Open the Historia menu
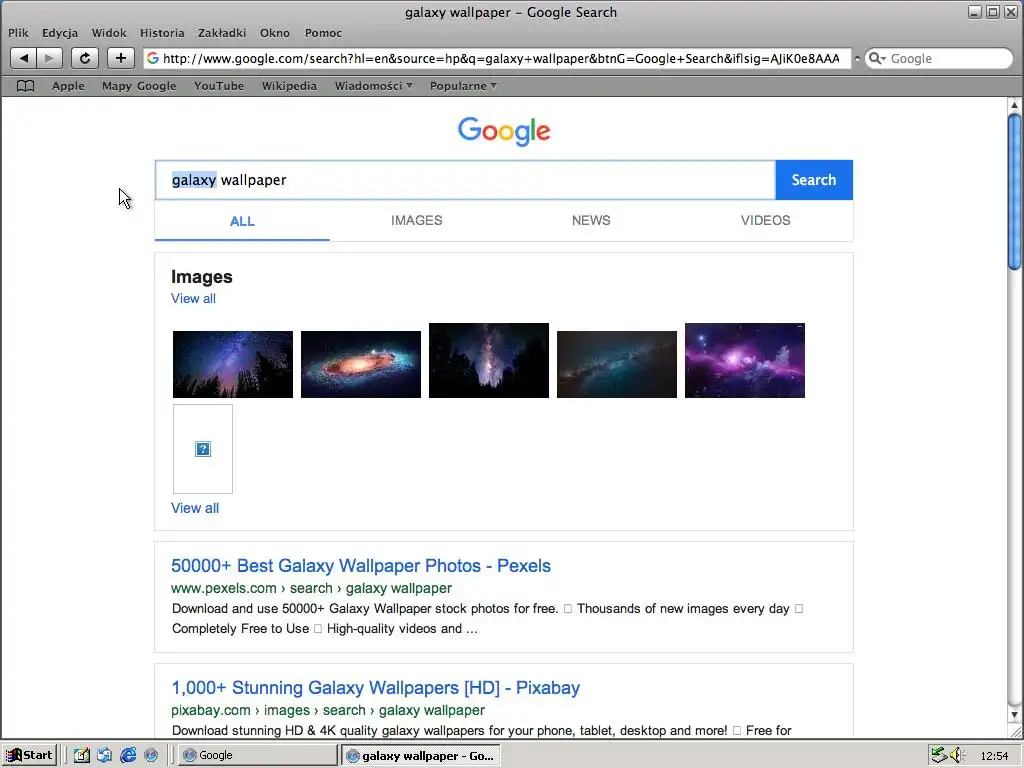 (x=162, y=33)
